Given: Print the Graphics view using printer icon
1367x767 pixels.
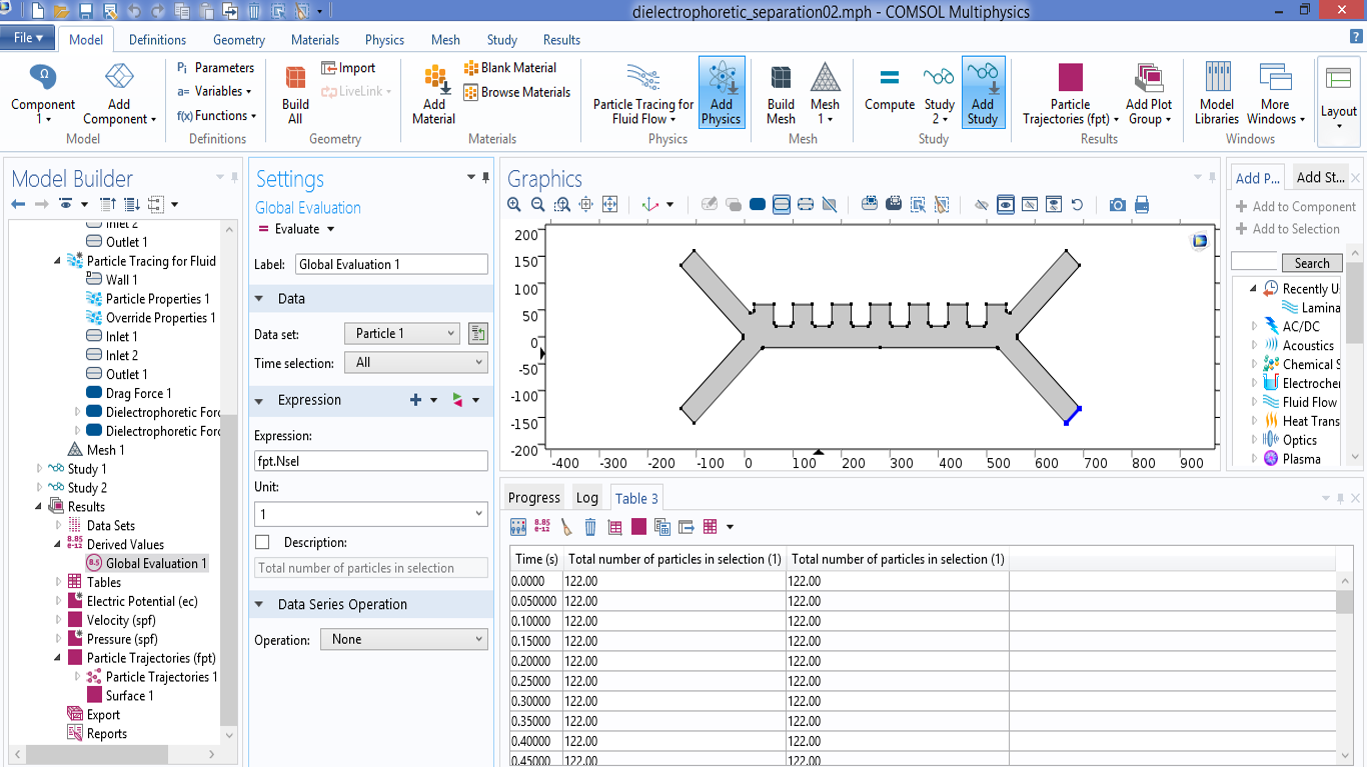Looking at the screenshot, I should 1141,204.
